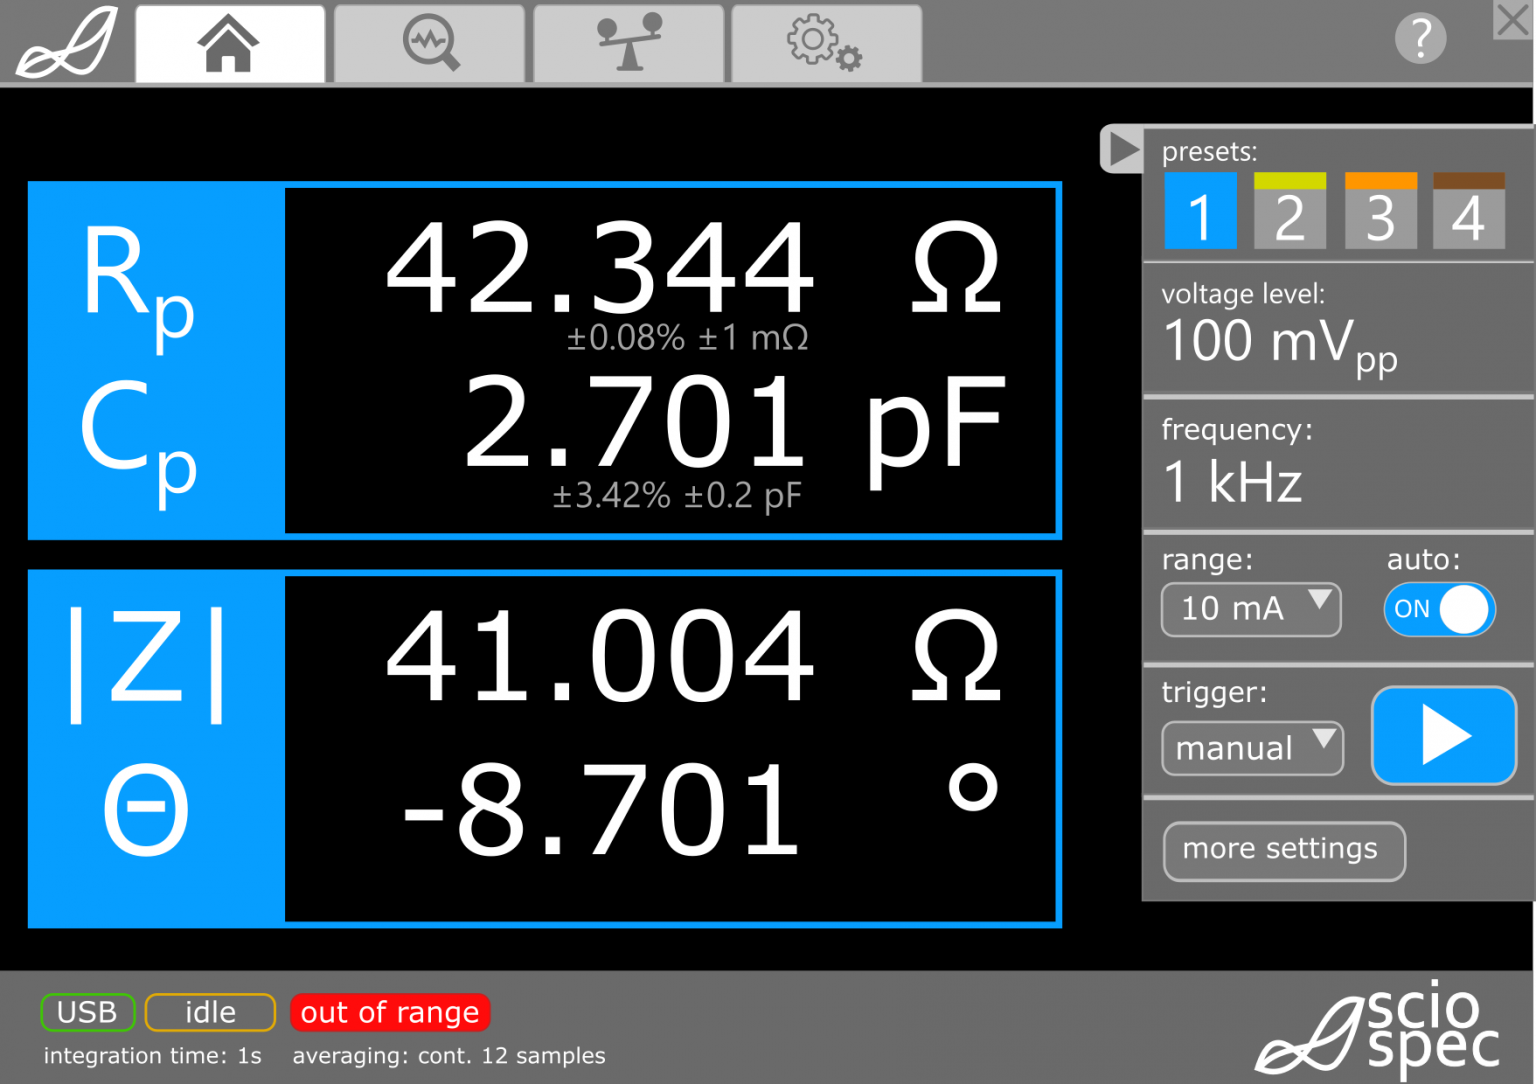Viewport: 1536px width, 1084px height.
Task: Open the measurement spectrum tab
Action: pyautogui.click(x=428, y=42)
